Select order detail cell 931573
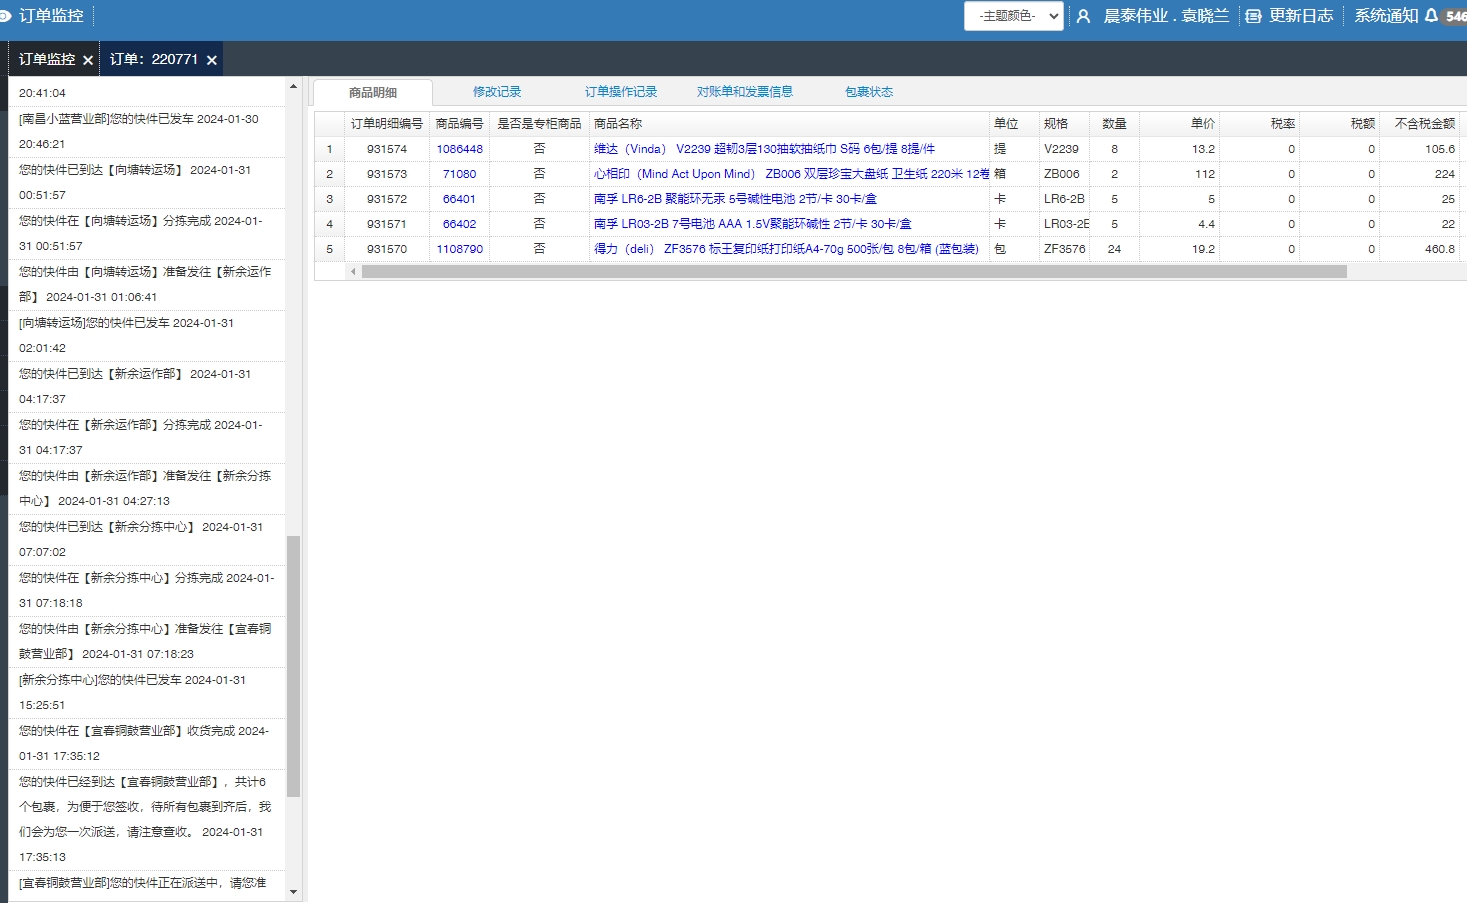The image size is (1467, 903). coord(387,174)
